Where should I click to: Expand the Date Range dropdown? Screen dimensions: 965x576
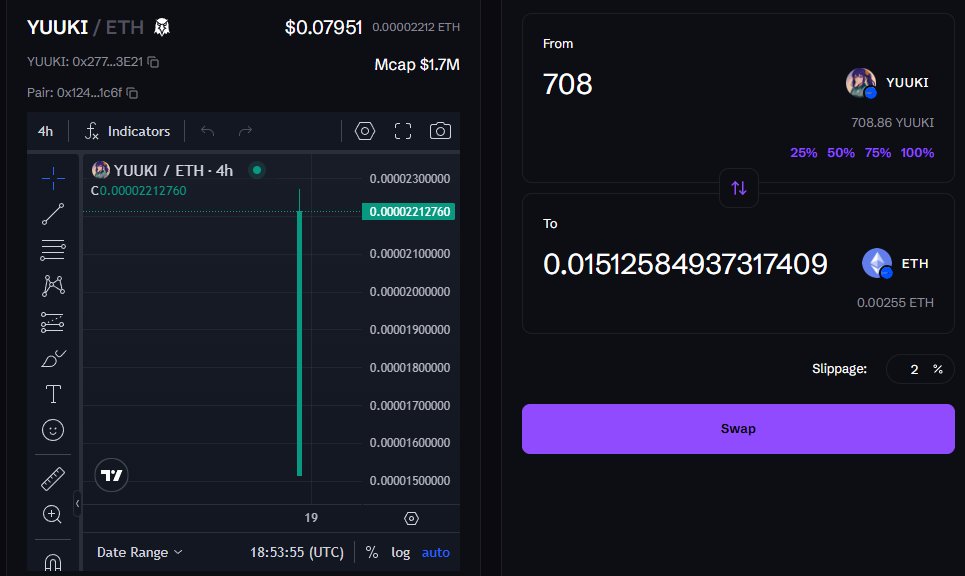[140, 552]
